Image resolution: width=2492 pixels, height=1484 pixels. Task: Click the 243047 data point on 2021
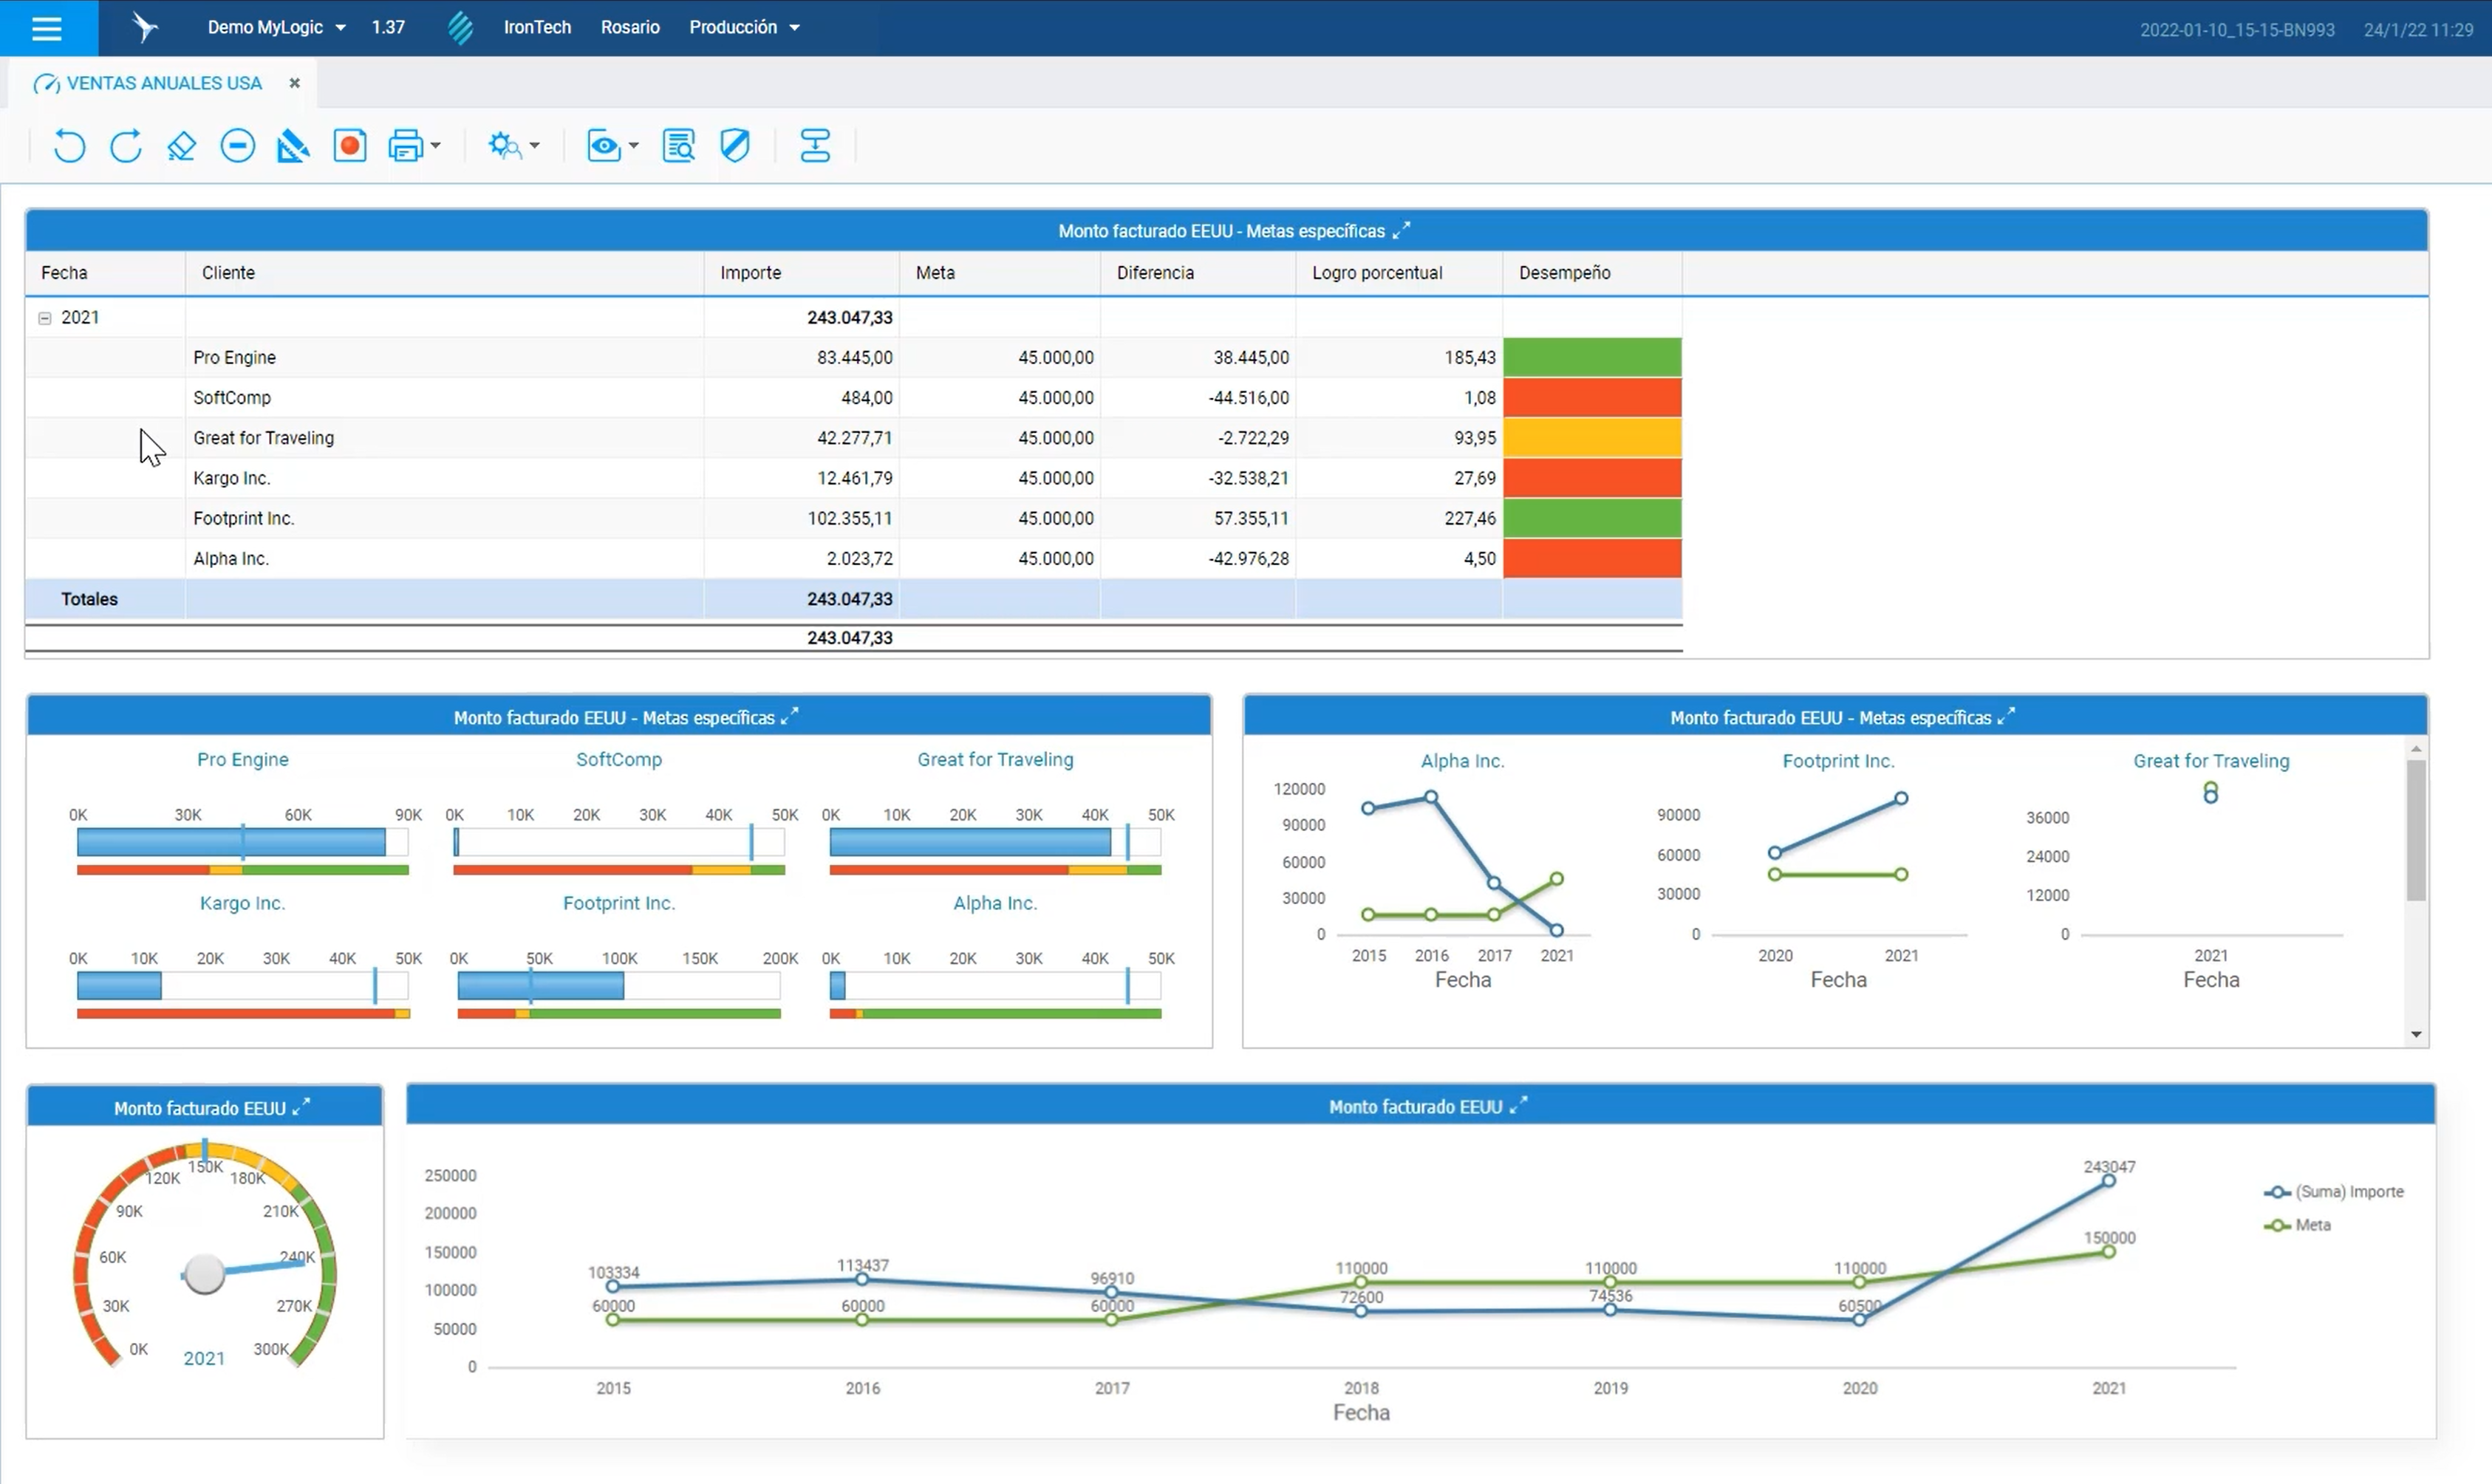coord(2109,1181)
